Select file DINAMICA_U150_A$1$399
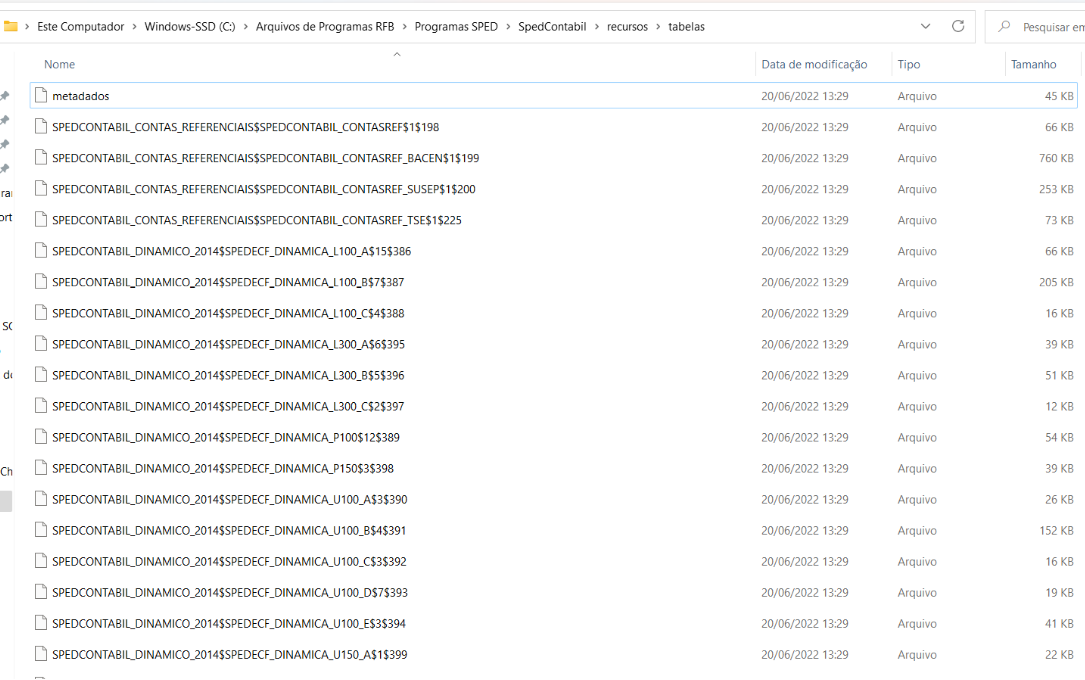The height and width of the screenshot is (680, 1085). tap(230, 656)
